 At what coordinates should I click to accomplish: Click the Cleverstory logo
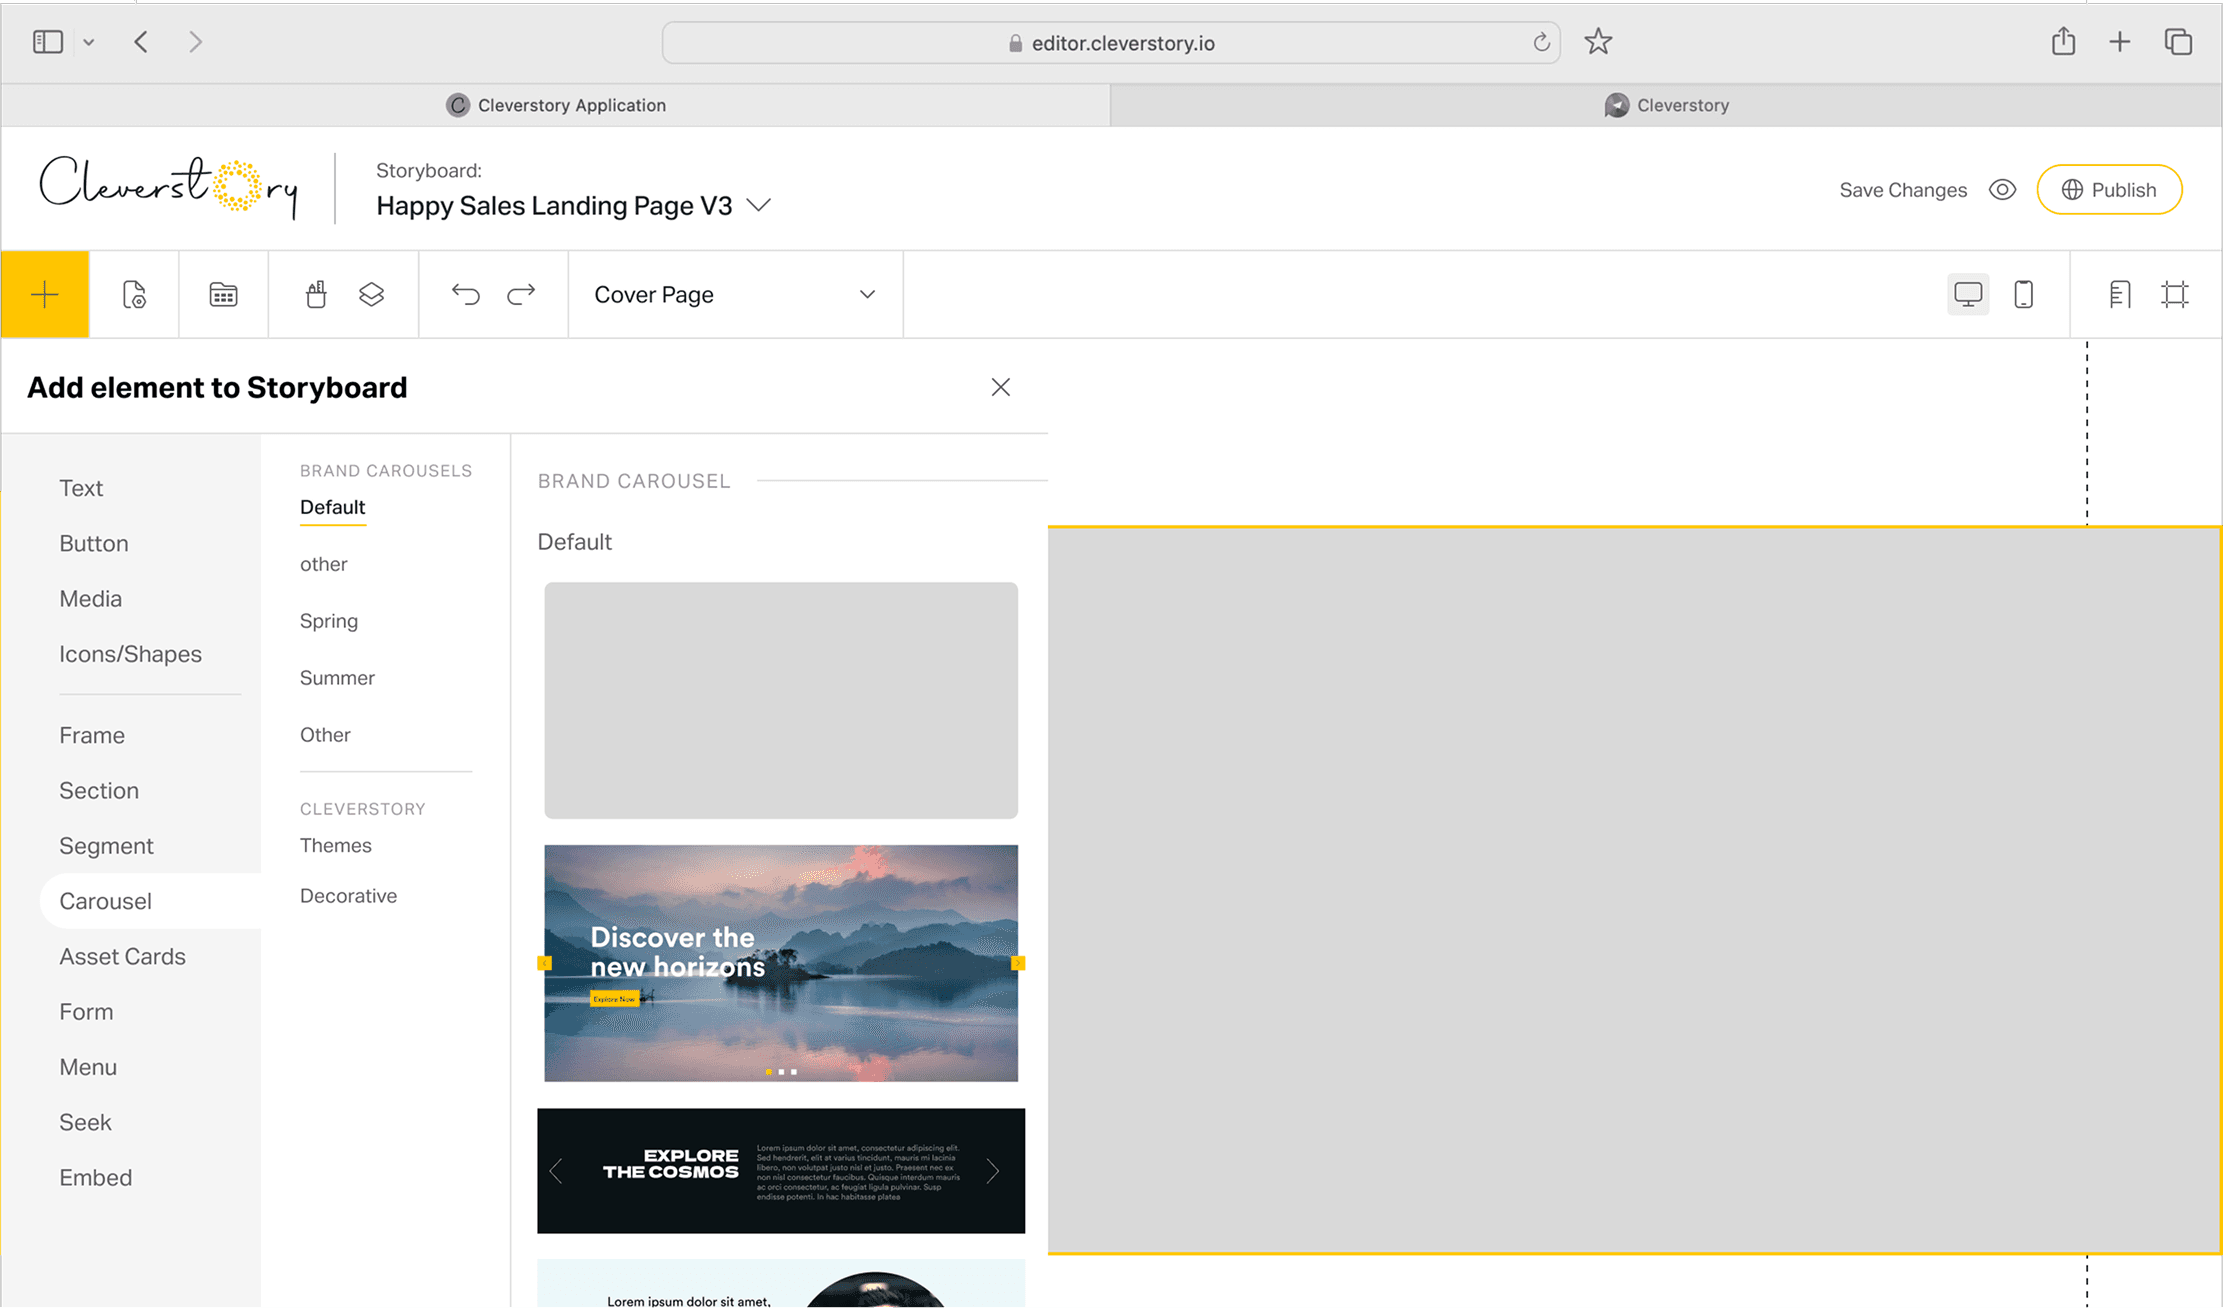coord(170,187)
